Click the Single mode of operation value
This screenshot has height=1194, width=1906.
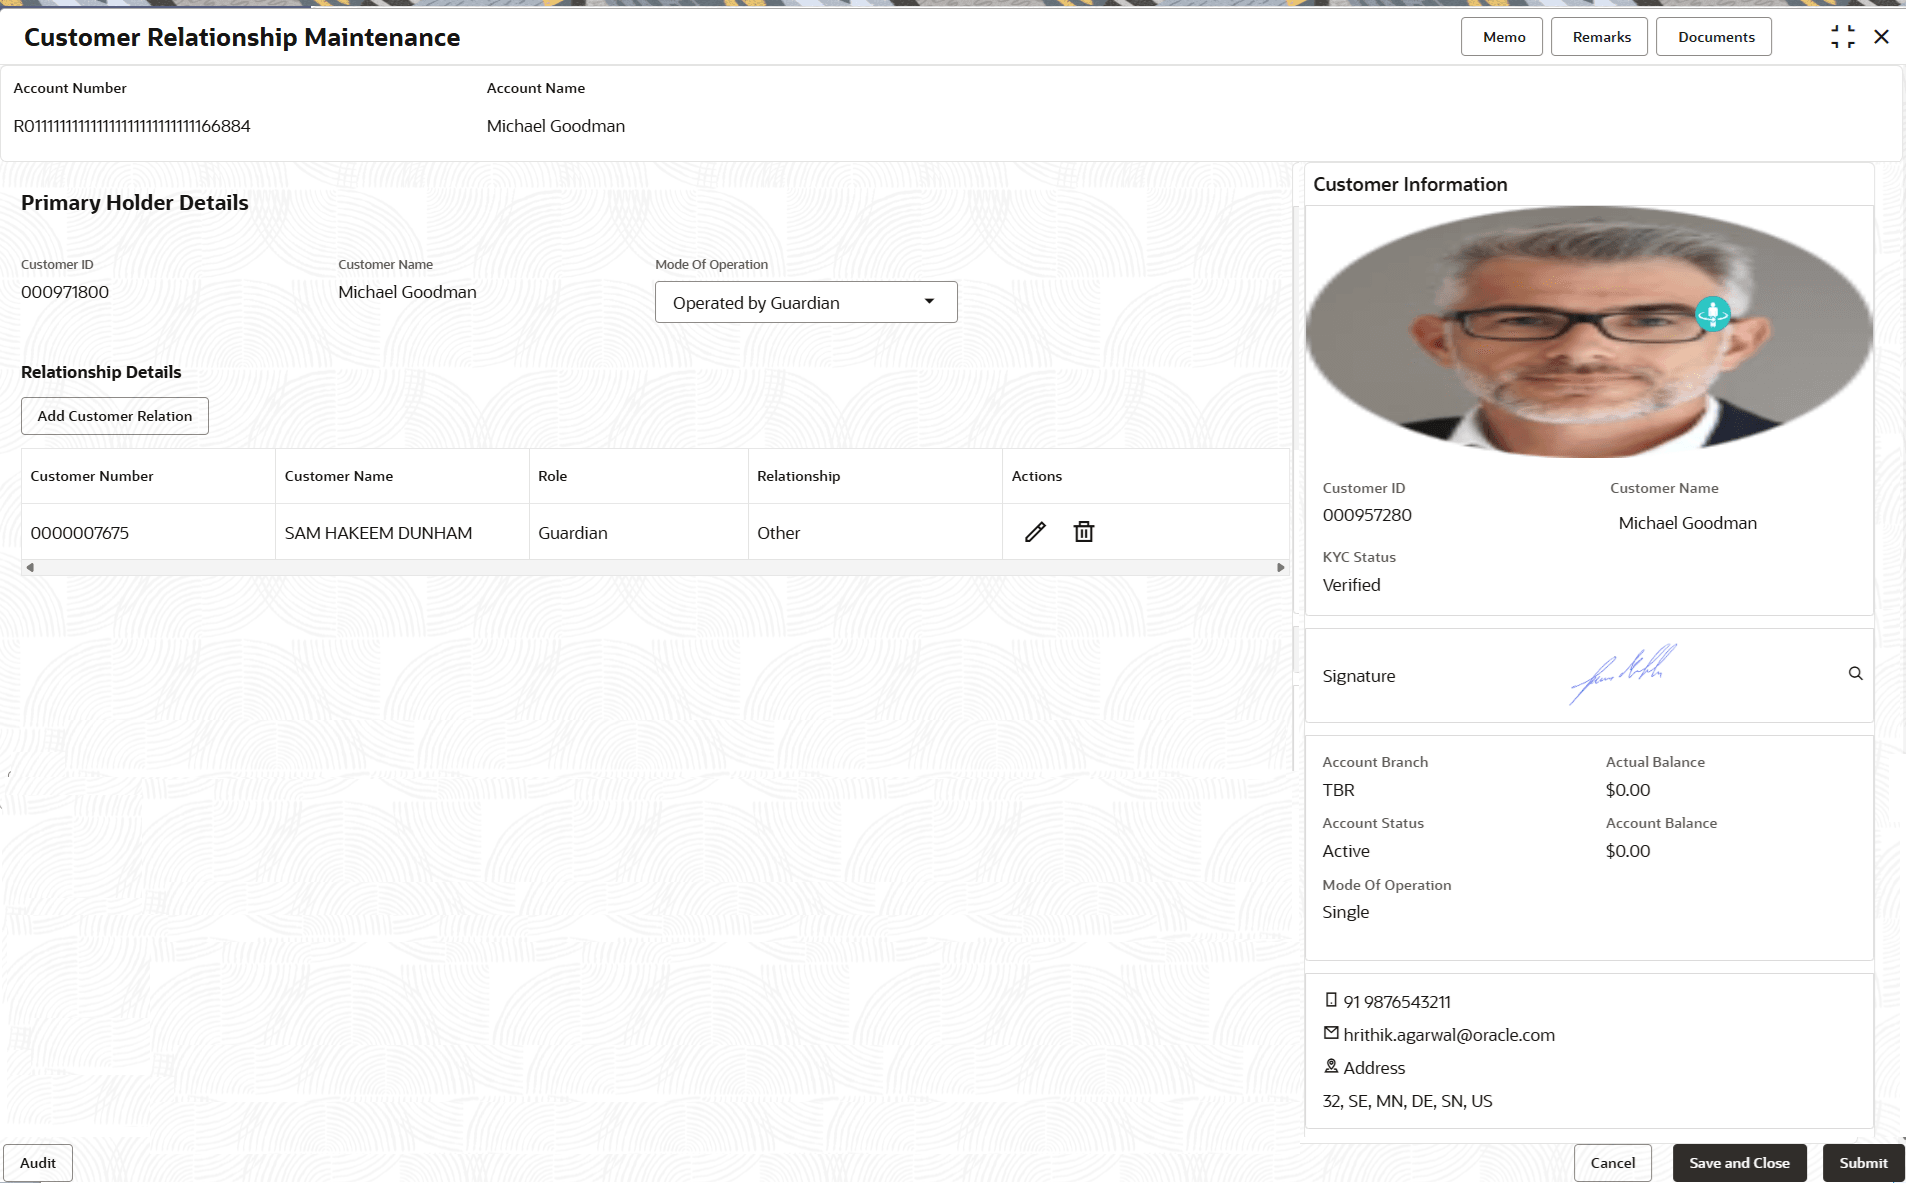click(x=1345, y=912)
